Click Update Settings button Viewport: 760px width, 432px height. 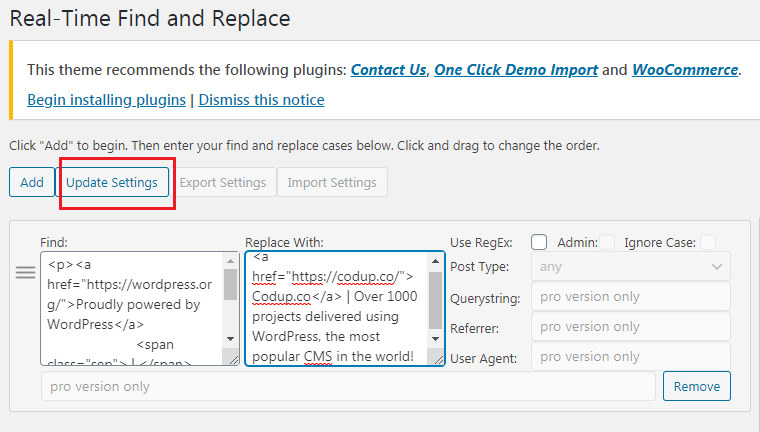[112, 182]
